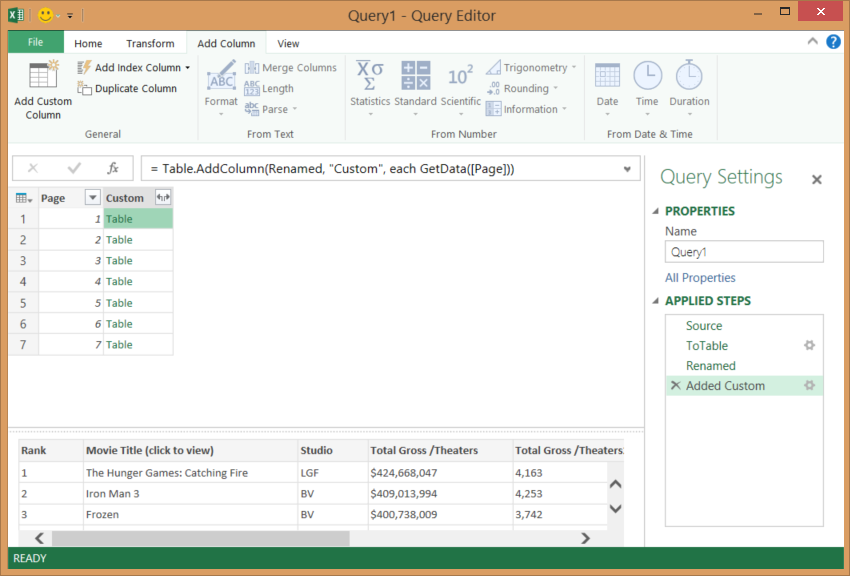
Task: Open the Add Index Column dropdown arrow
Action: tap(188, 68)
